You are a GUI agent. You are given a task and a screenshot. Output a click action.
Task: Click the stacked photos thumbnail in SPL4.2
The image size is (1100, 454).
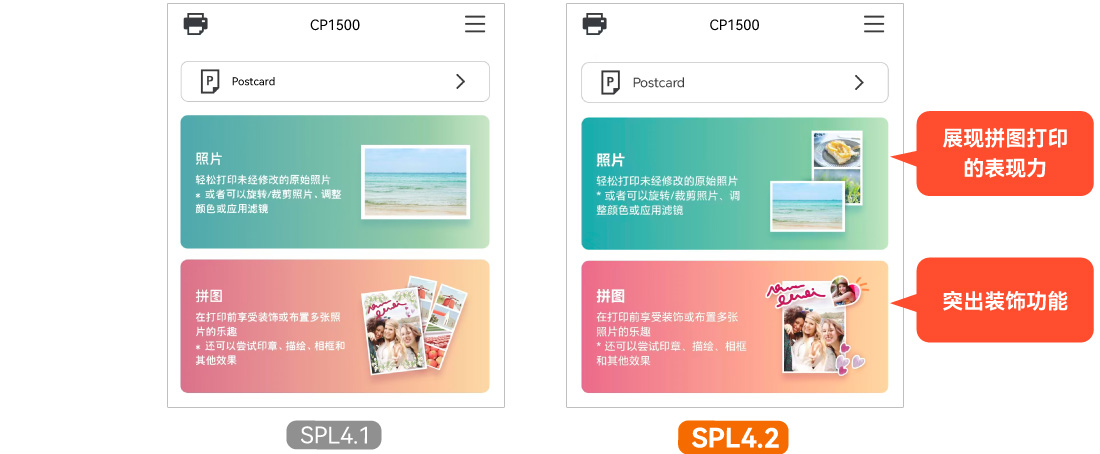[816, 181]
